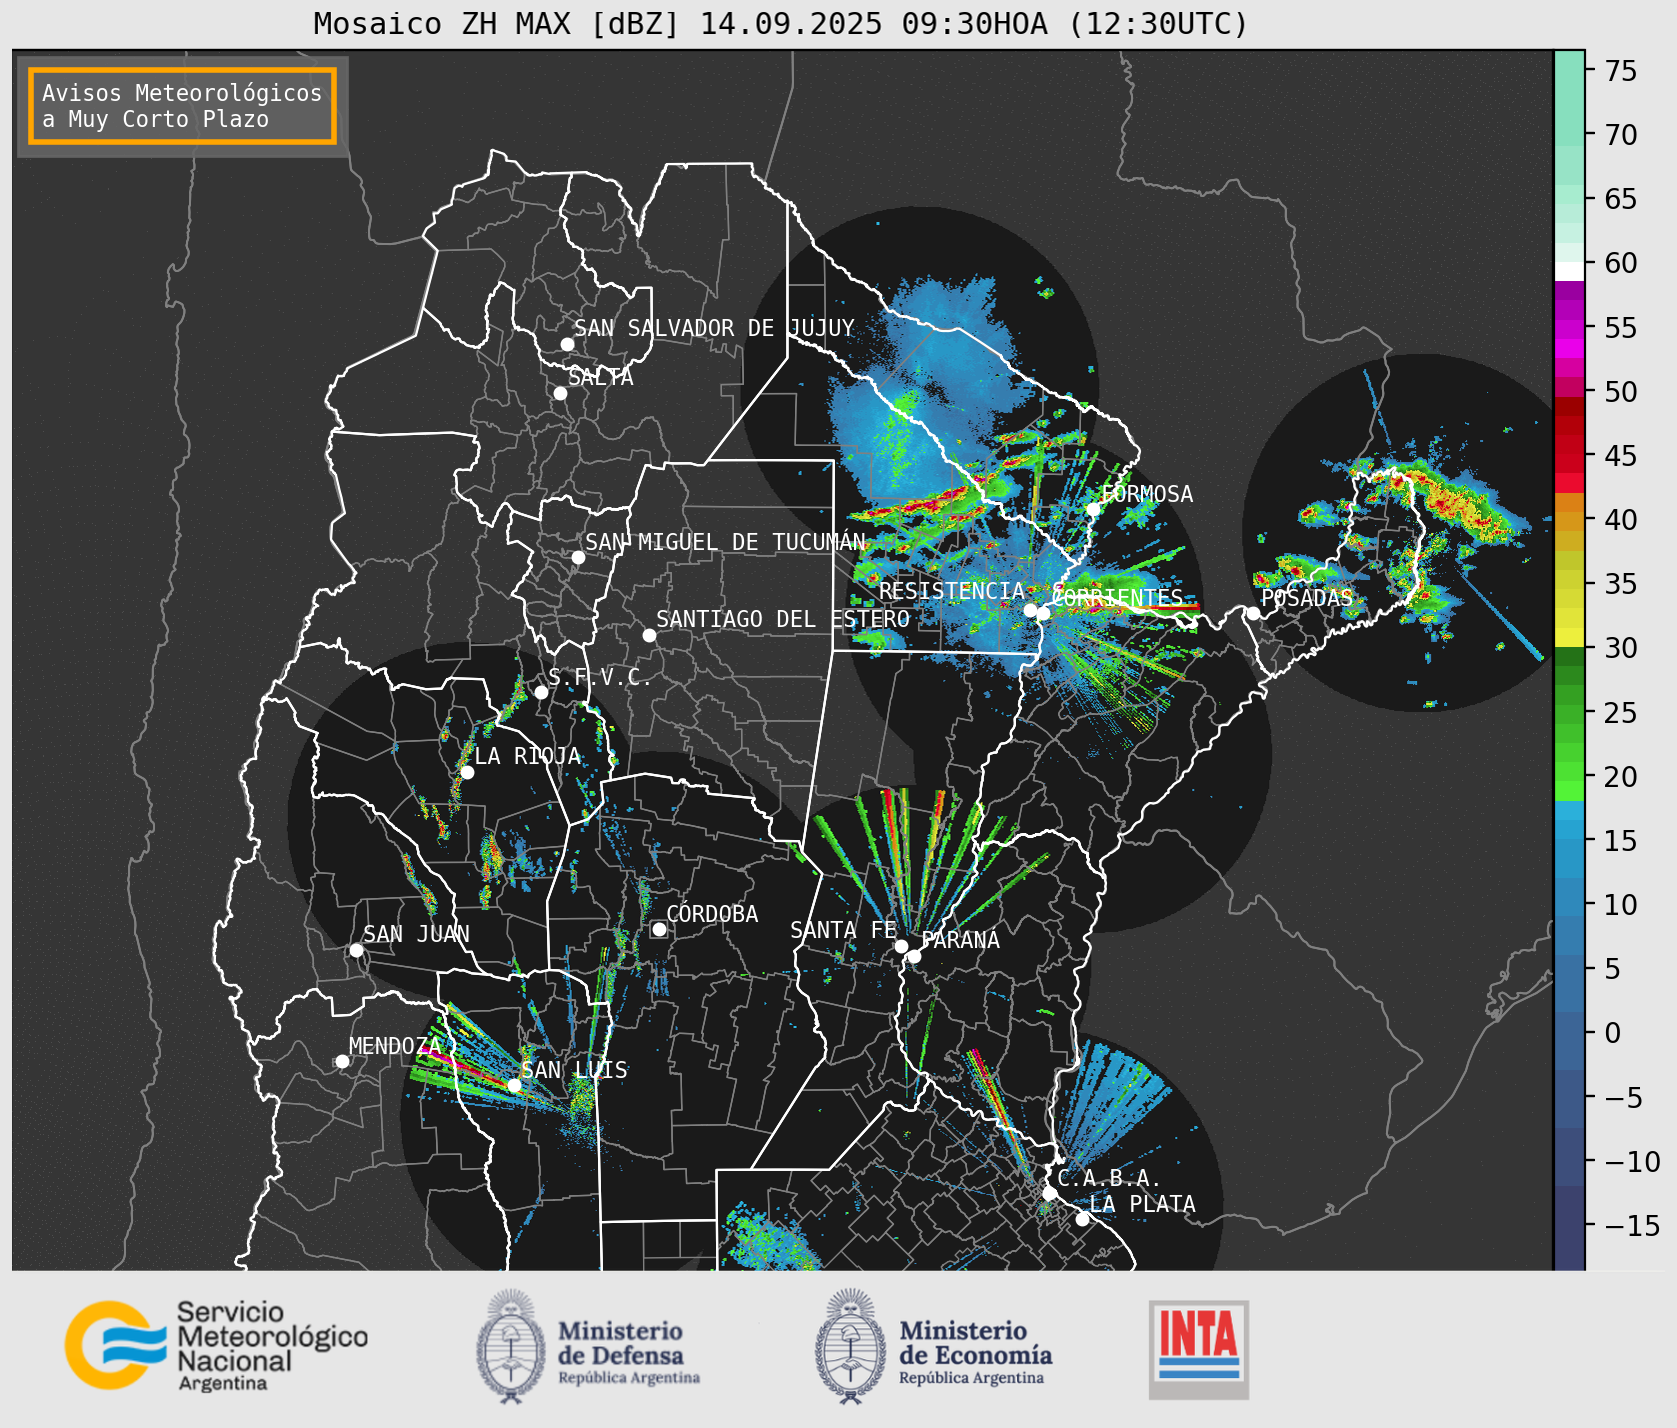The width and height of the screenshot is (1677, 1428).
Task: Click the Avisos Meteorológicos a Muy Corto Plazo box
Action: pos(182,106)
